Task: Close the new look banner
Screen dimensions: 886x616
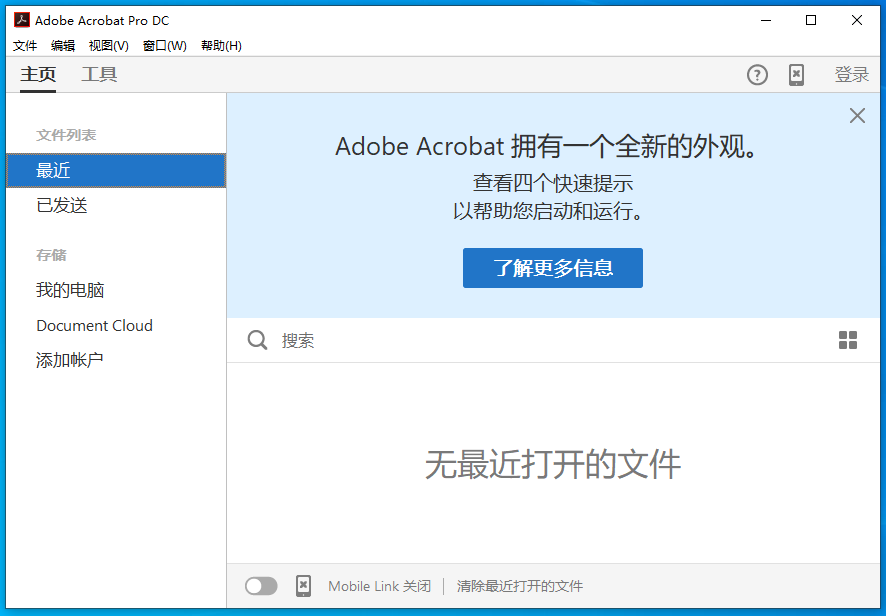Action: coord(857,116)
